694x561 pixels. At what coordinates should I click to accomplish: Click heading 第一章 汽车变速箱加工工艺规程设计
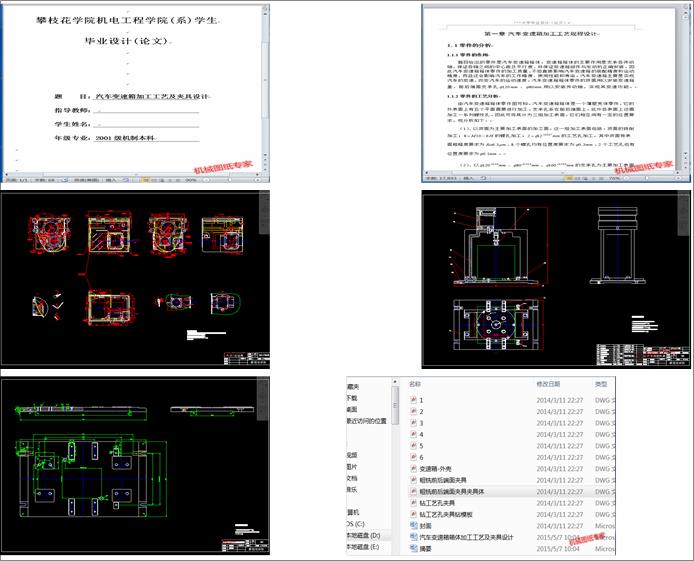pos(540,34)
